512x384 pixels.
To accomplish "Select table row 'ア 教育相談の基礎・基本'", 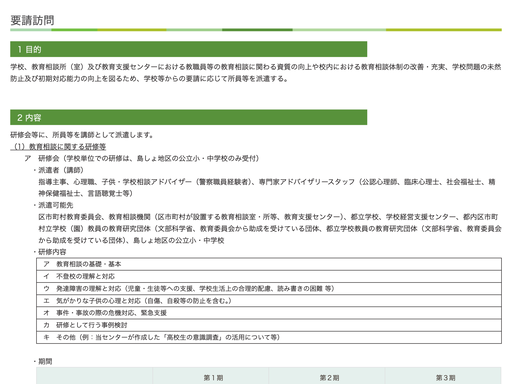I will 269,264.
